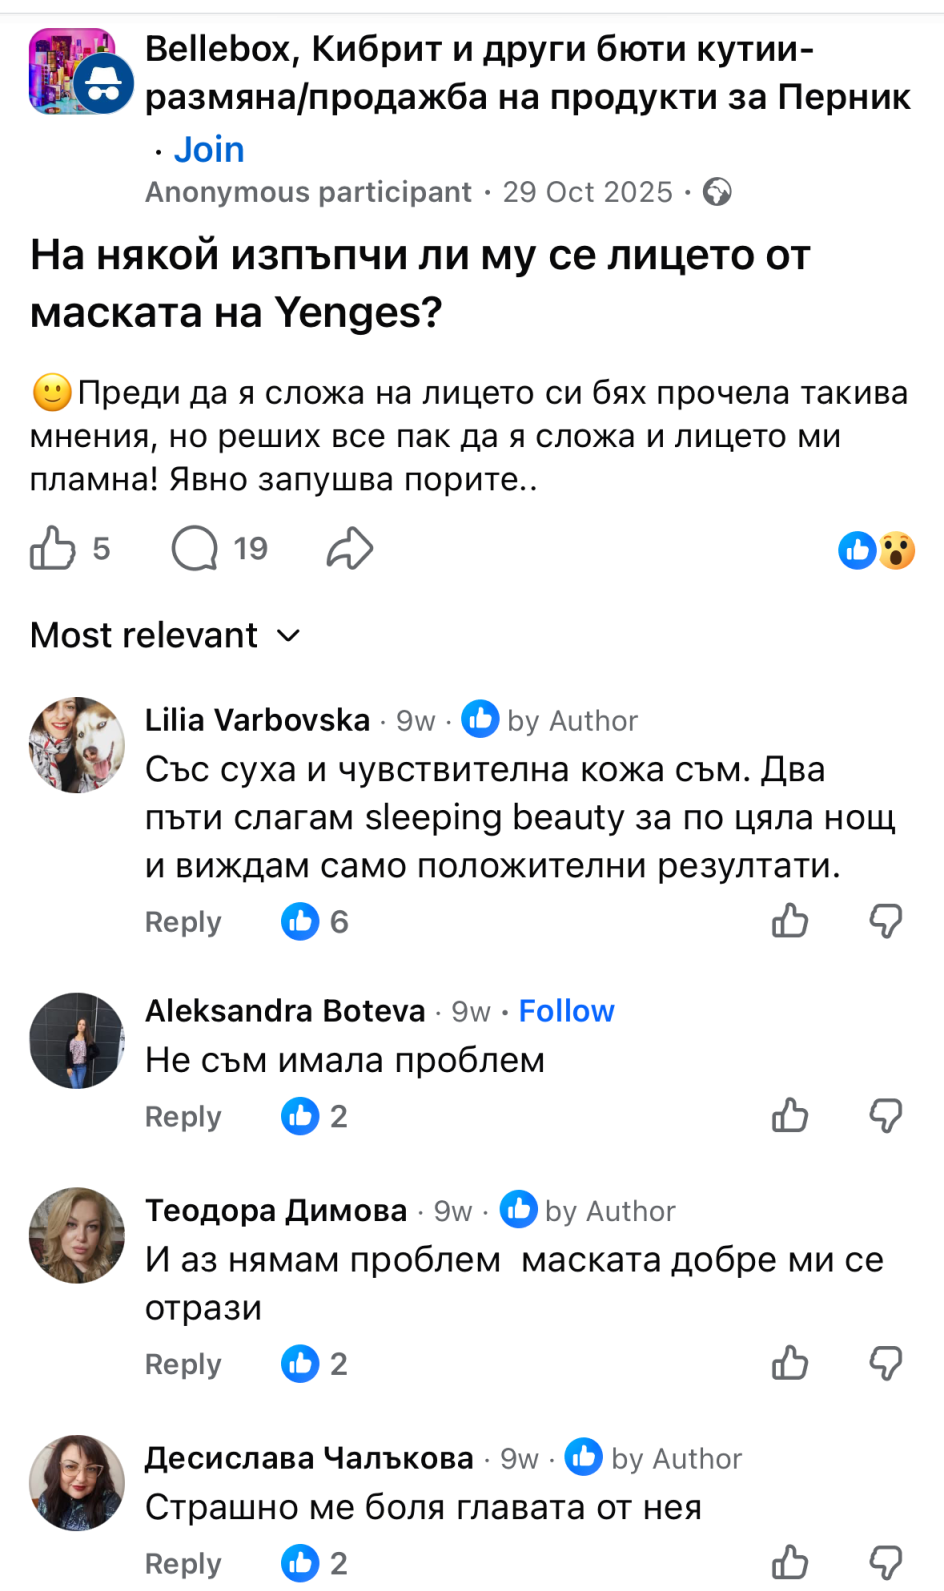Reply to Десислава Чалъкова's comment
Viewport: 944px width, 1591px height.
coord(183,1563)
